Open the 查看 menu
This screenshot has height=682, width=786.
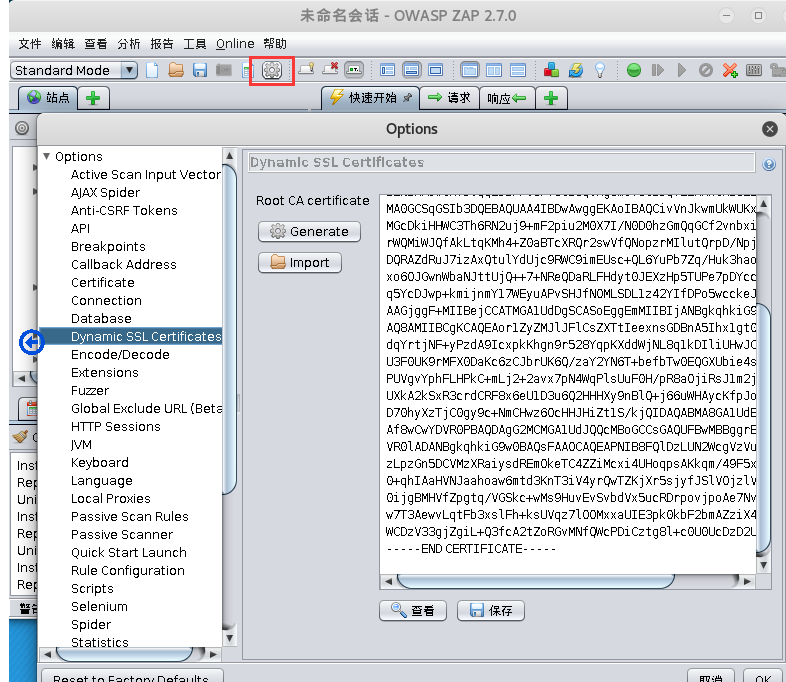[95, 44]
